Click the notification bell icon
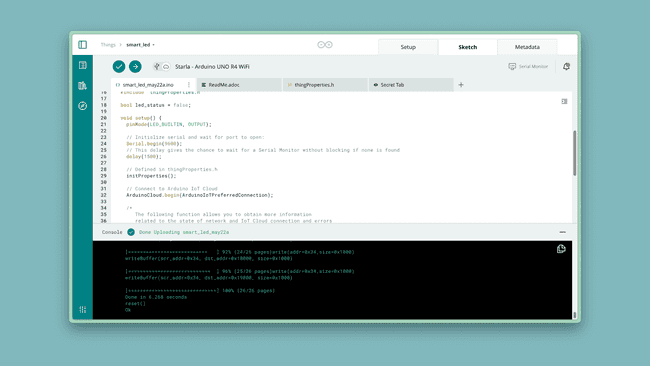This screenshot has height=366, width=650. pos(566,66)
